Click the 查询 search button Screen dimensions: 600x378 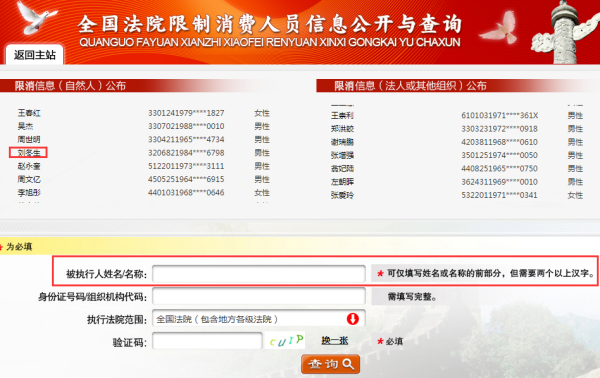coord(331,364)
